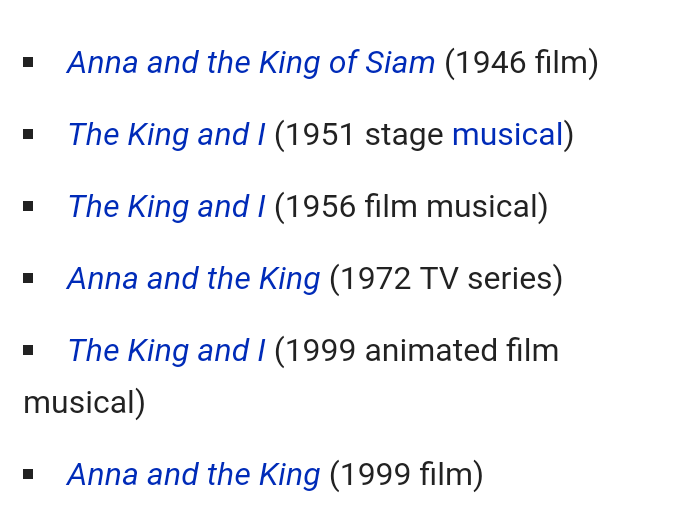
Task: Click the '(1951 stage' text
Action: (x=359, y=135)
